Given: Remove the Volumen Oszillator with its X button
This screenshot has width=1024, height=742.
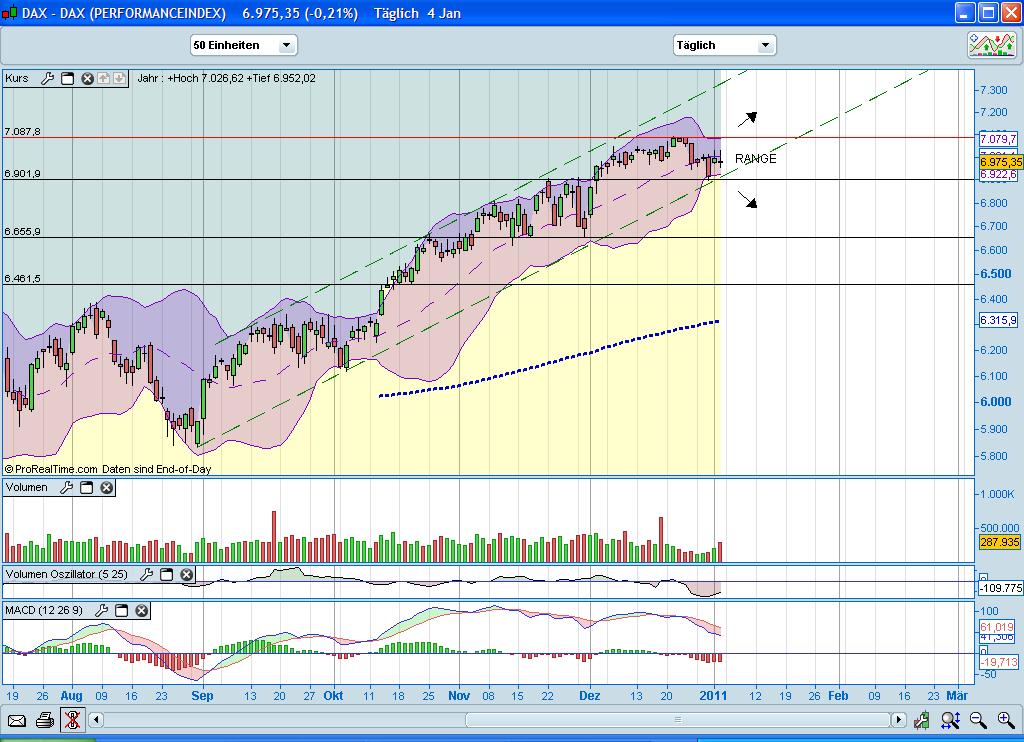Looking at the screenshot, I should tap(185, 575).
